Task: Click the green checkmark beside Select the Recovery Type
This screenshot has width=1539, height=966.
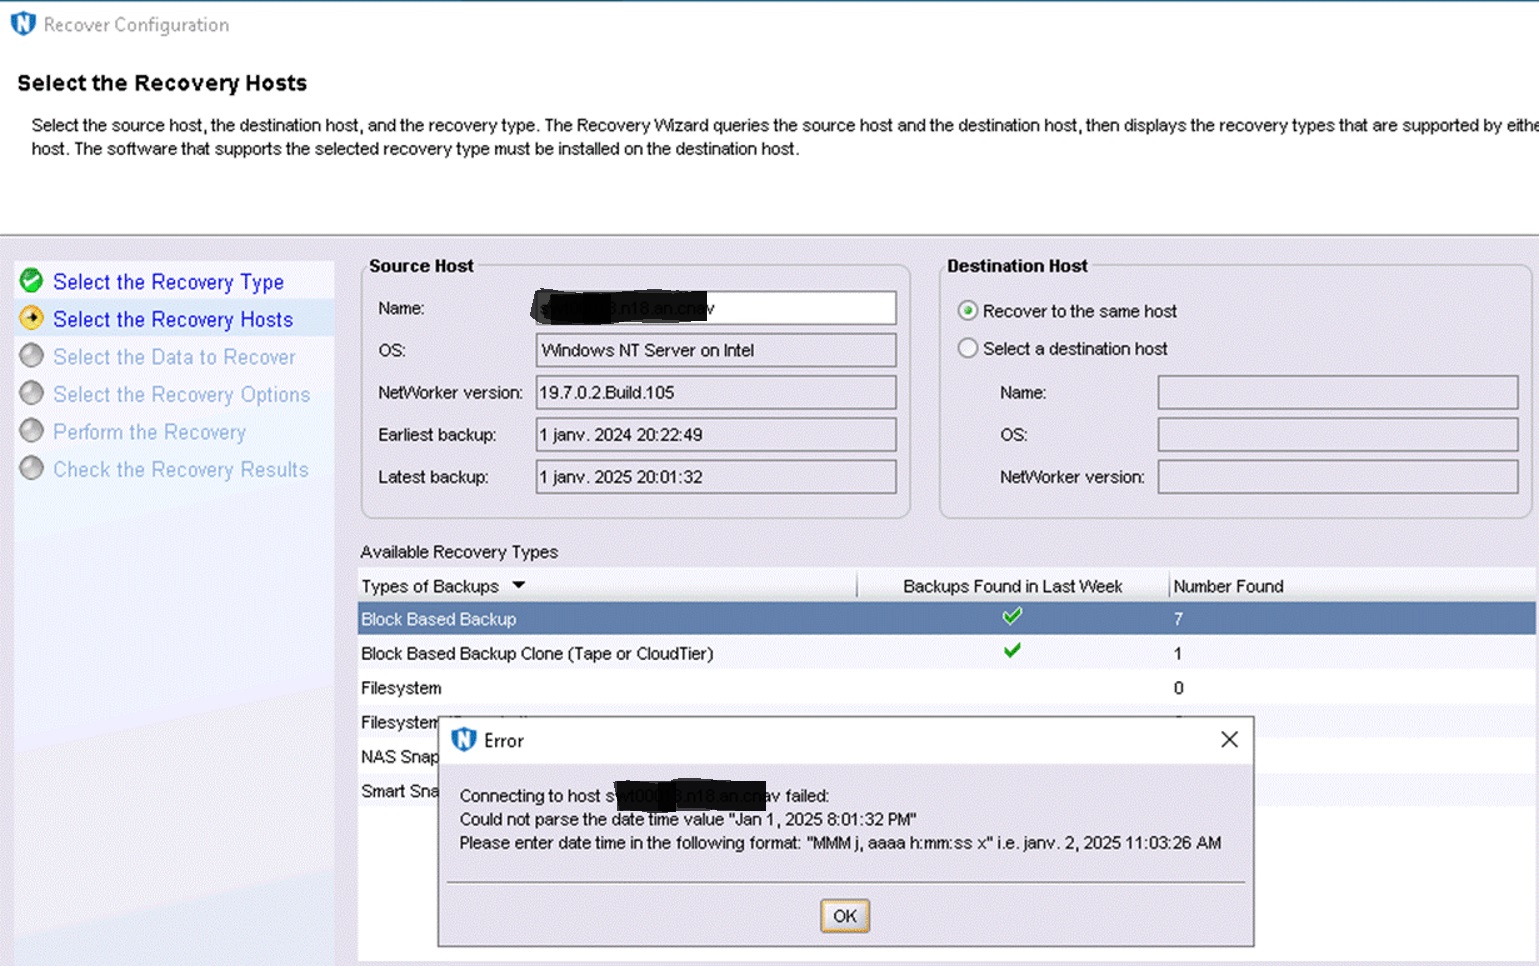Action: (31, 282)
